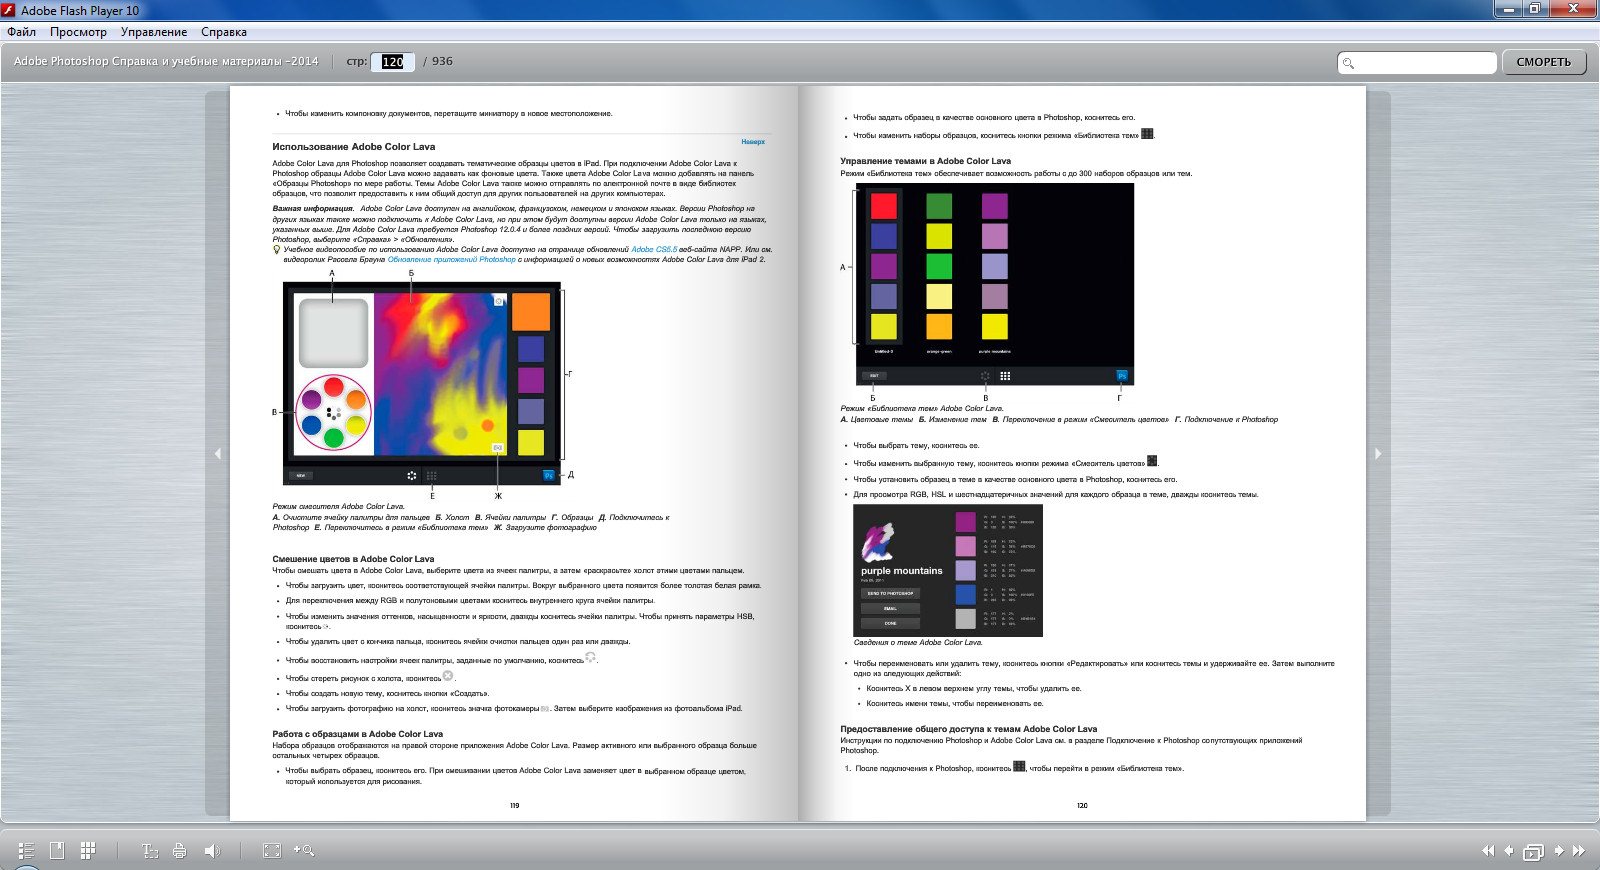Show page thumbnails grid view
This screenshot has height=870, width=1600.
[x=88, y=850]
